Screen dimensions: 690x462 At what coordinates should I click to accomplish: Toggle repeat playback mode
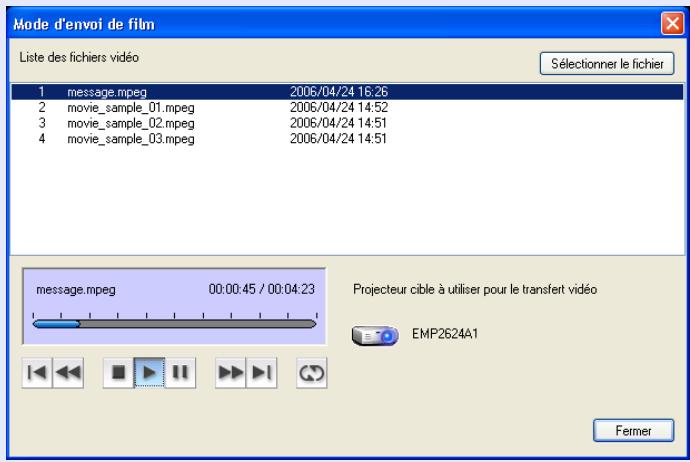(312, 373)
